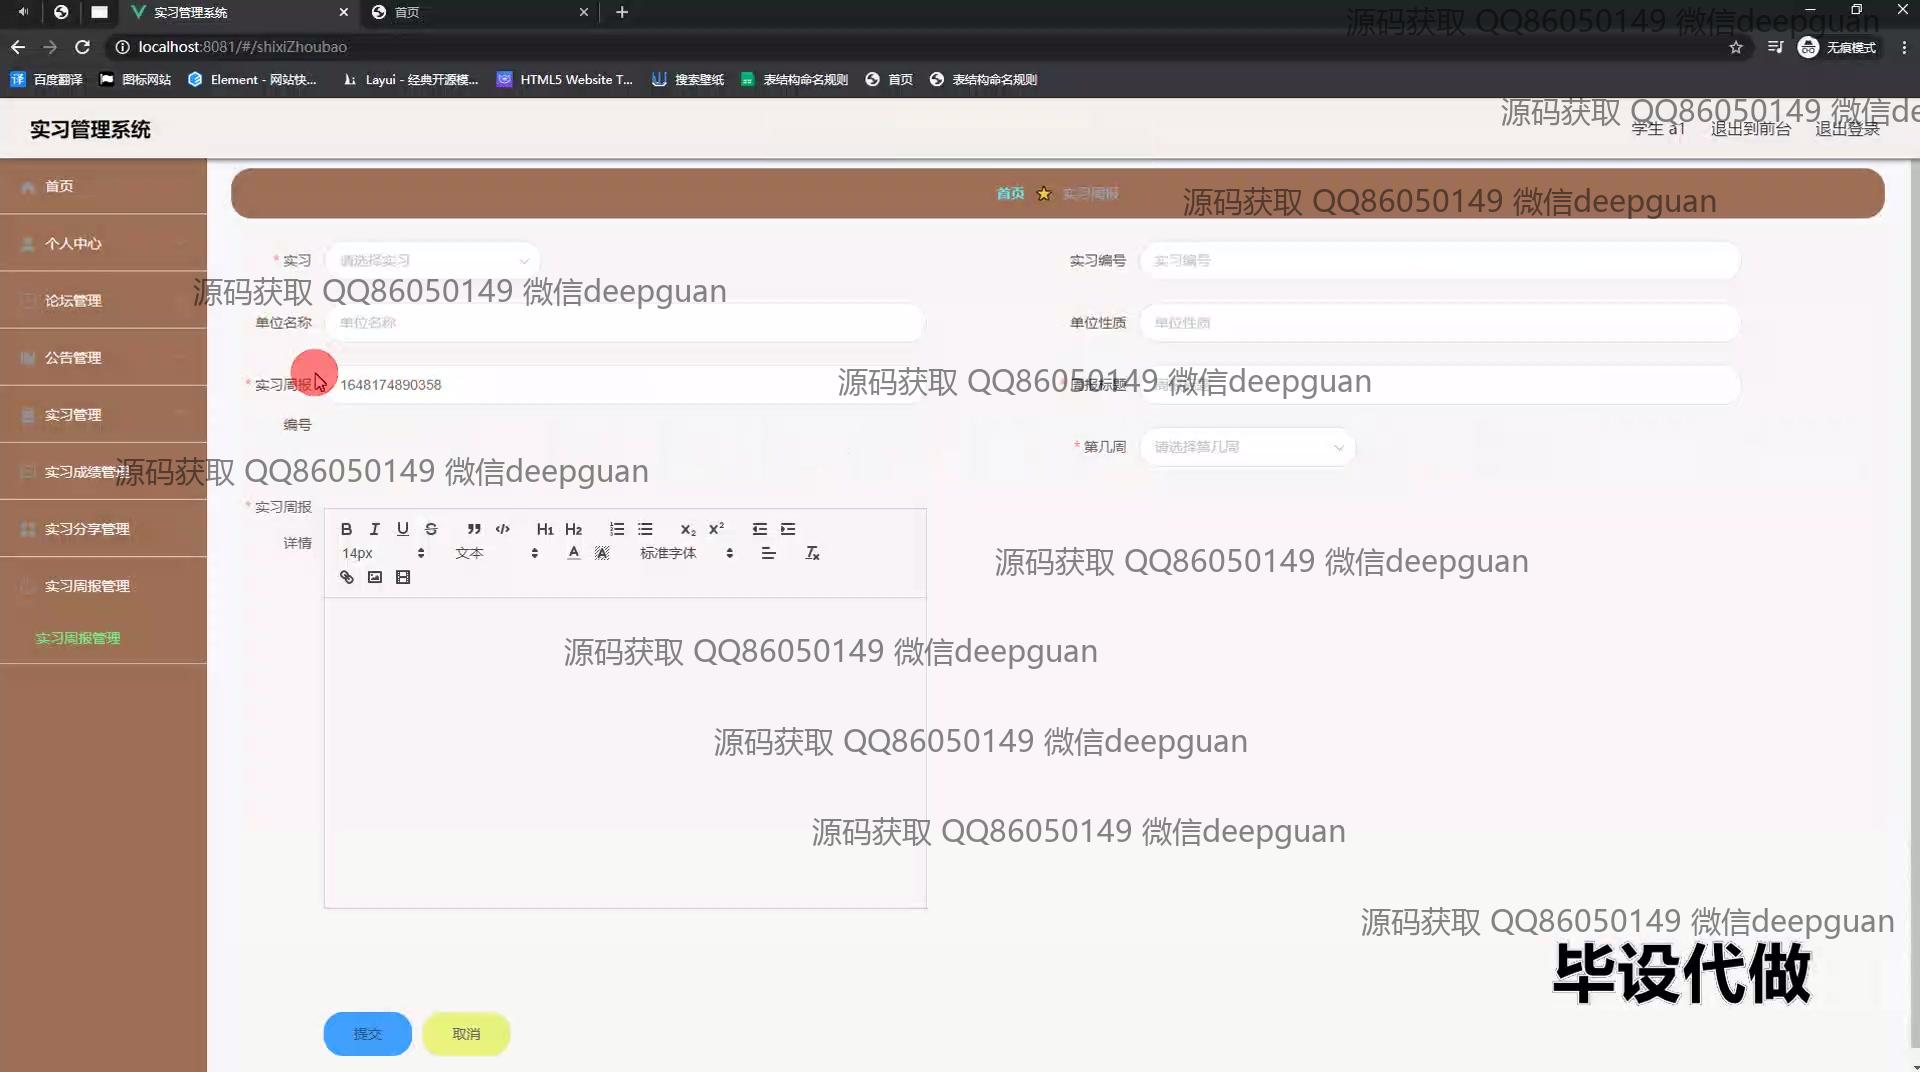The image size is (1920, 1072).
Task: Insert an ordered numbered list
Action: click(x=617, y=529)
